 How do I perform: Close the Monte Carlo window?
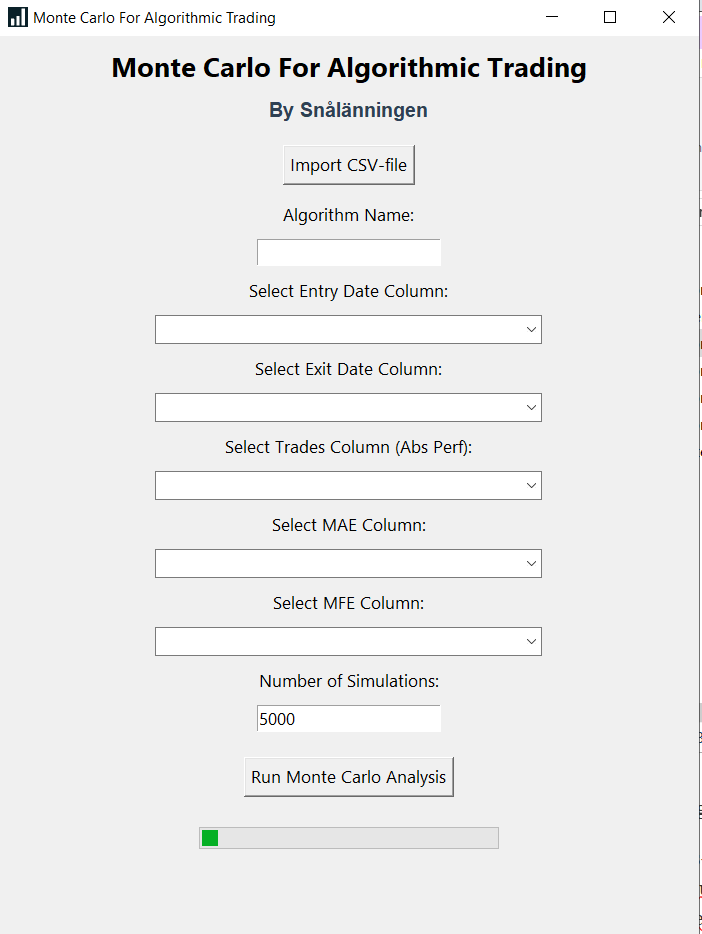[669, 17]
